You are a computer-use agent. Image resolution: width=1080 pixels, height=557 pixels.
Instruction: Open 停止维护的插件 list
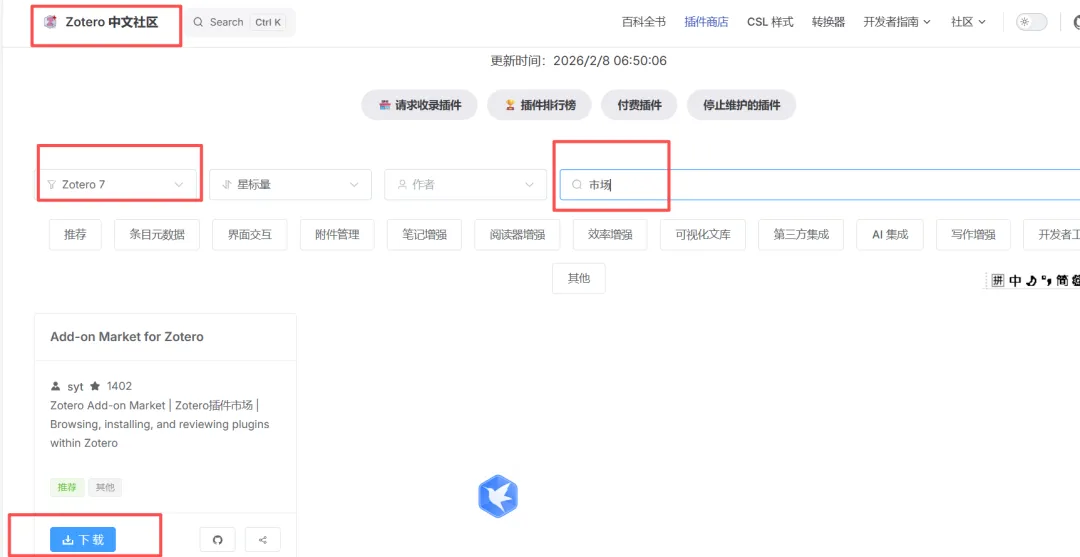pos(741,105)
